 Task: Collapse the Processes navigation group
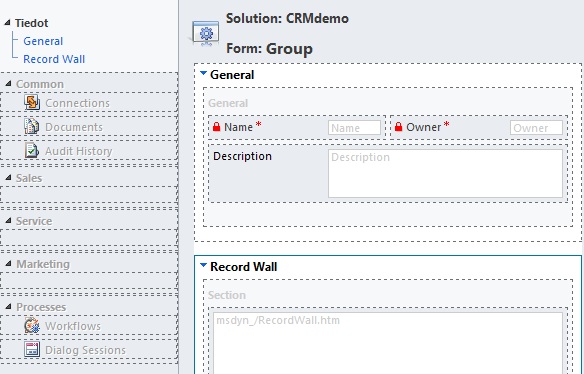[x=9, y=307]
